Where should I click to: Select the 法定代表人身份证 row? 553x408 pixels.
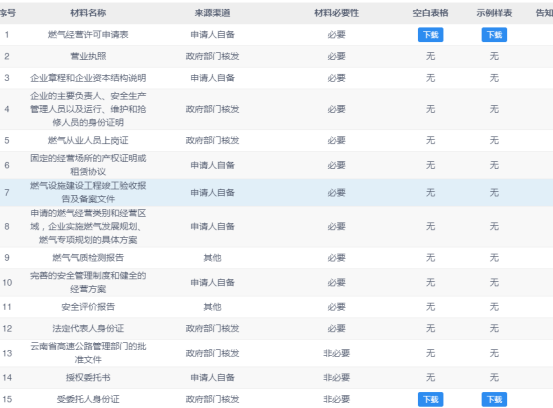pos(276,329)
